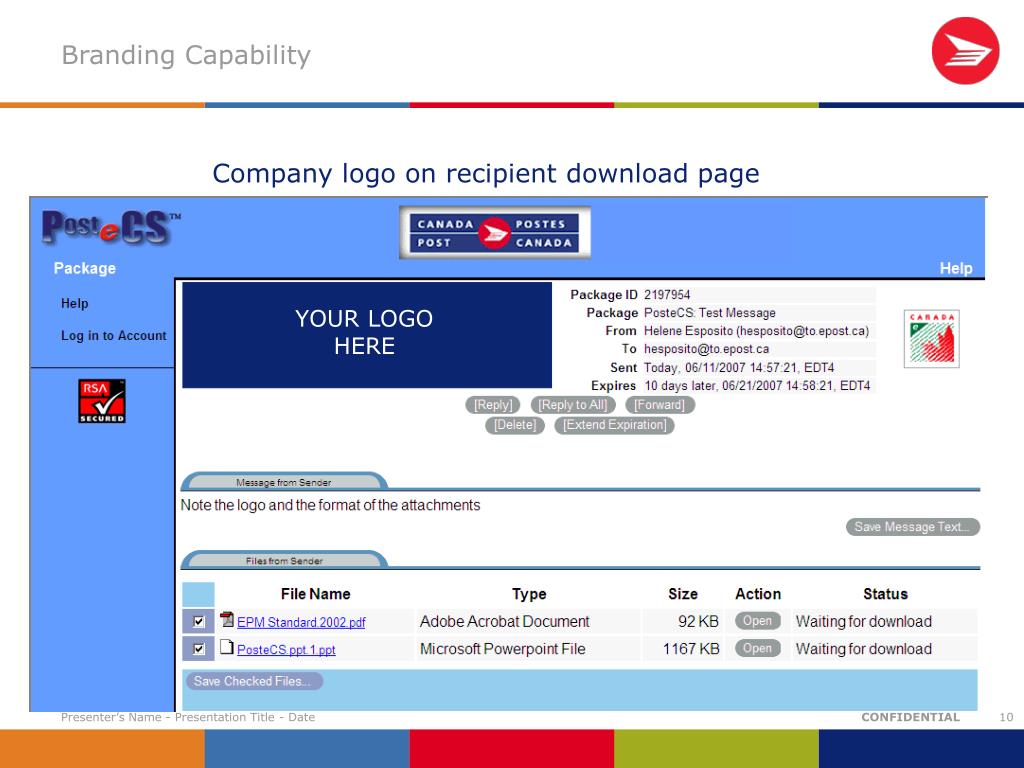
Task: Click the Presenter's Name footer text
Action: click(x=188, y=717)
